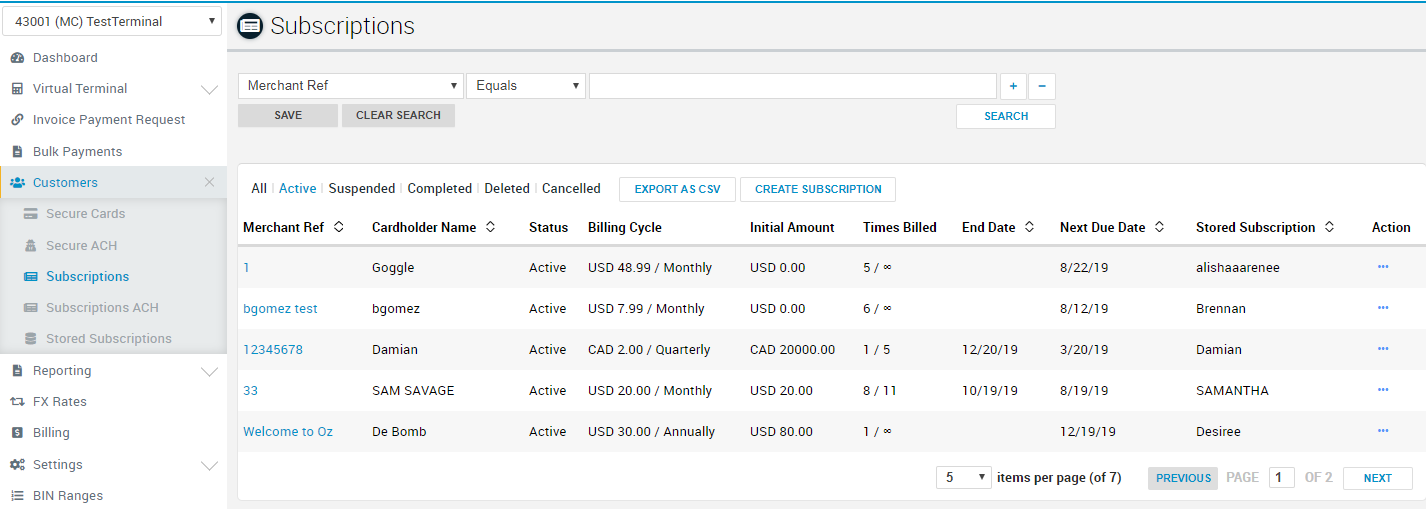Click the search value text field
Viewport: 1426px width, 509px height.
point(792,86)
